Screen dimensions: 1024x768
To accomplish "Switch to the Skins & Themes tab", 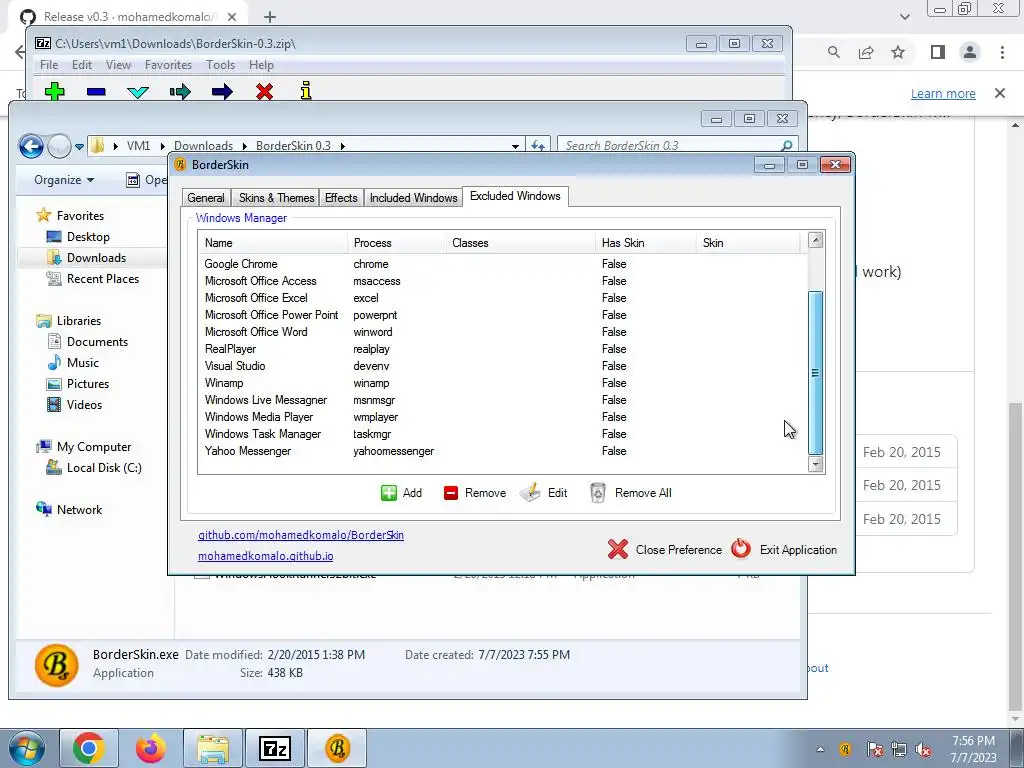I will pyautogui.click(x=276, y=198).
